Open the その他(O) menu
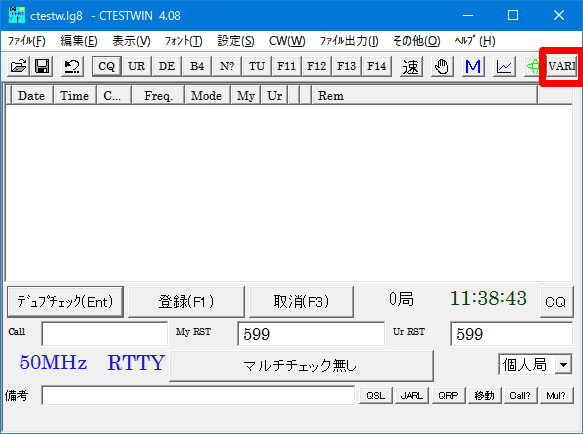 pos(416,41)
